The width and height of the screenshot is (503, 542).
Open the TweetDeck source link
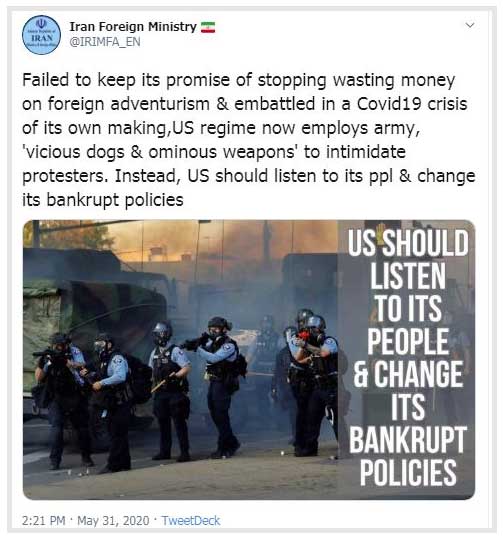(x=191, y=521)
